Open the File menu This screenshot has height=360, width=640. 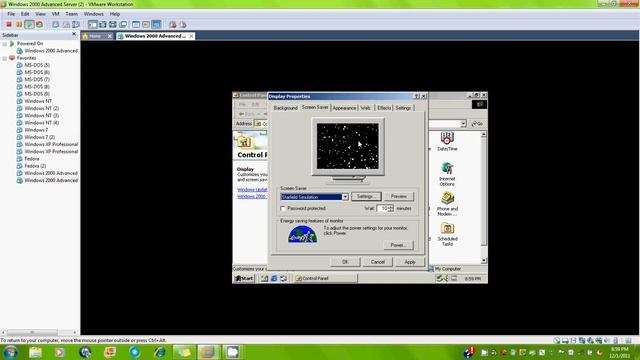tap(11, 14)
